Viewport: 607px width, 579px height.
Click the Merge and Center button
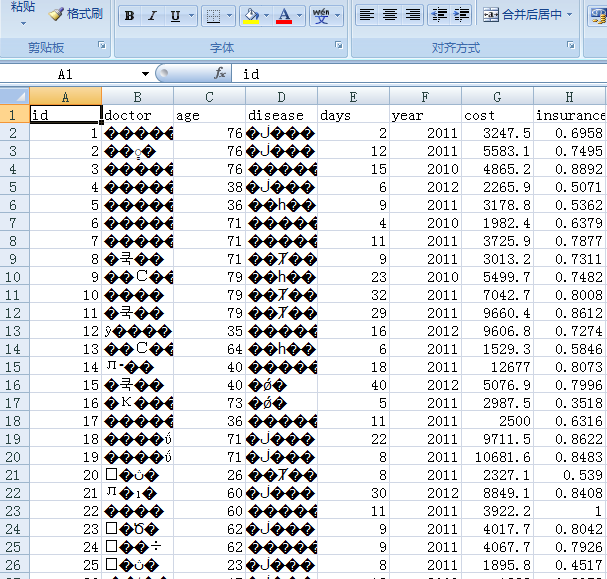pos(527,15)
